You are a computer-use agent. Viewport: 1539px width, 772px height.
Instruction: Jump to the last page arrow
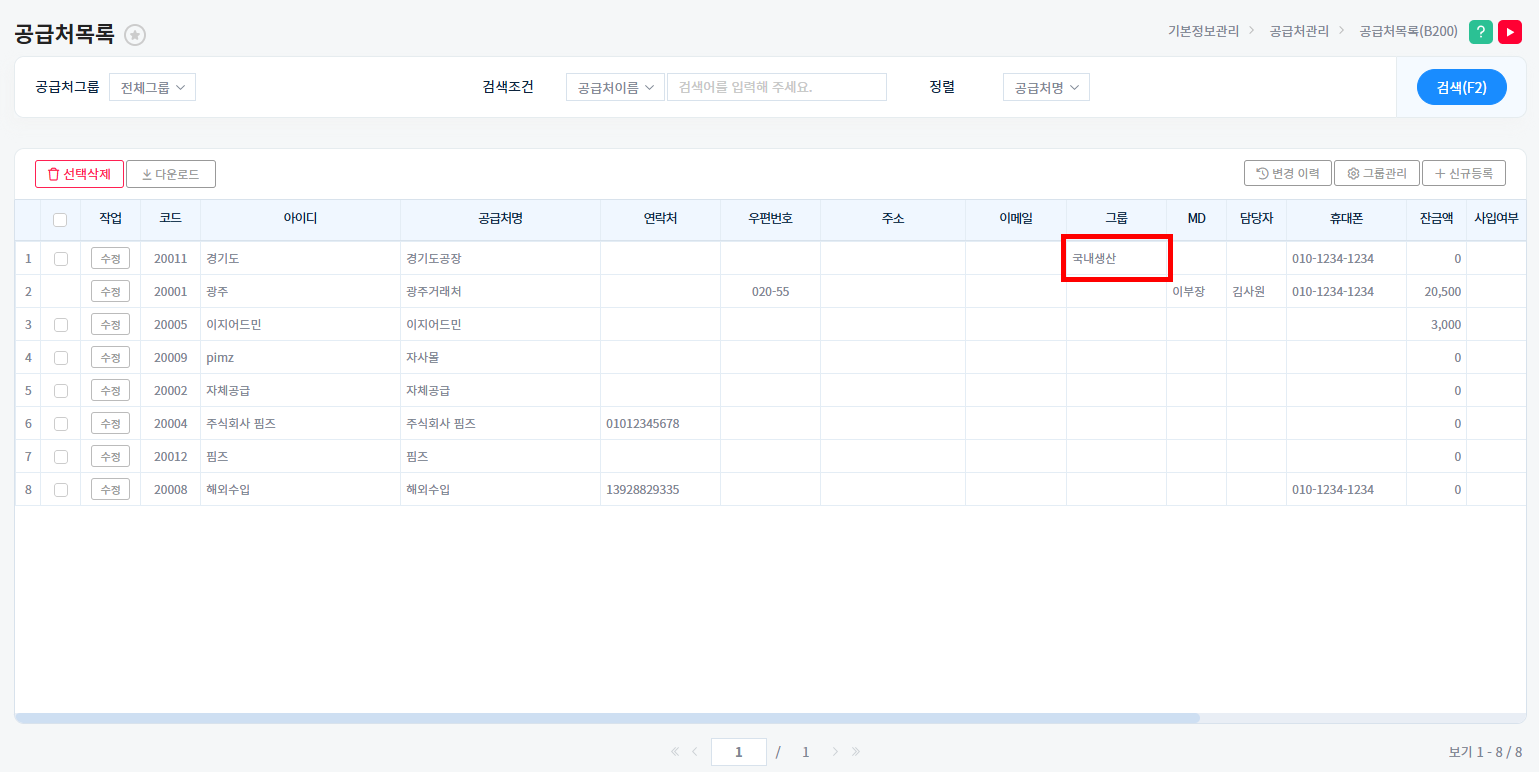[x=856, y=752]
